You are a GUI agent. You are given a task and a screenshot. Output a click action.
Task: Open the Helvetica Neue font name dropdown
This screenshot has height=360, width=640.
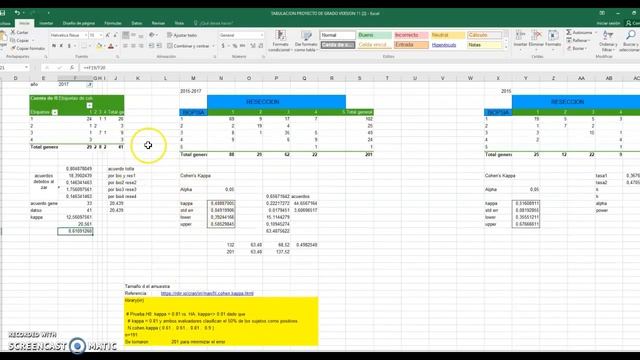[x=85, y=36]
